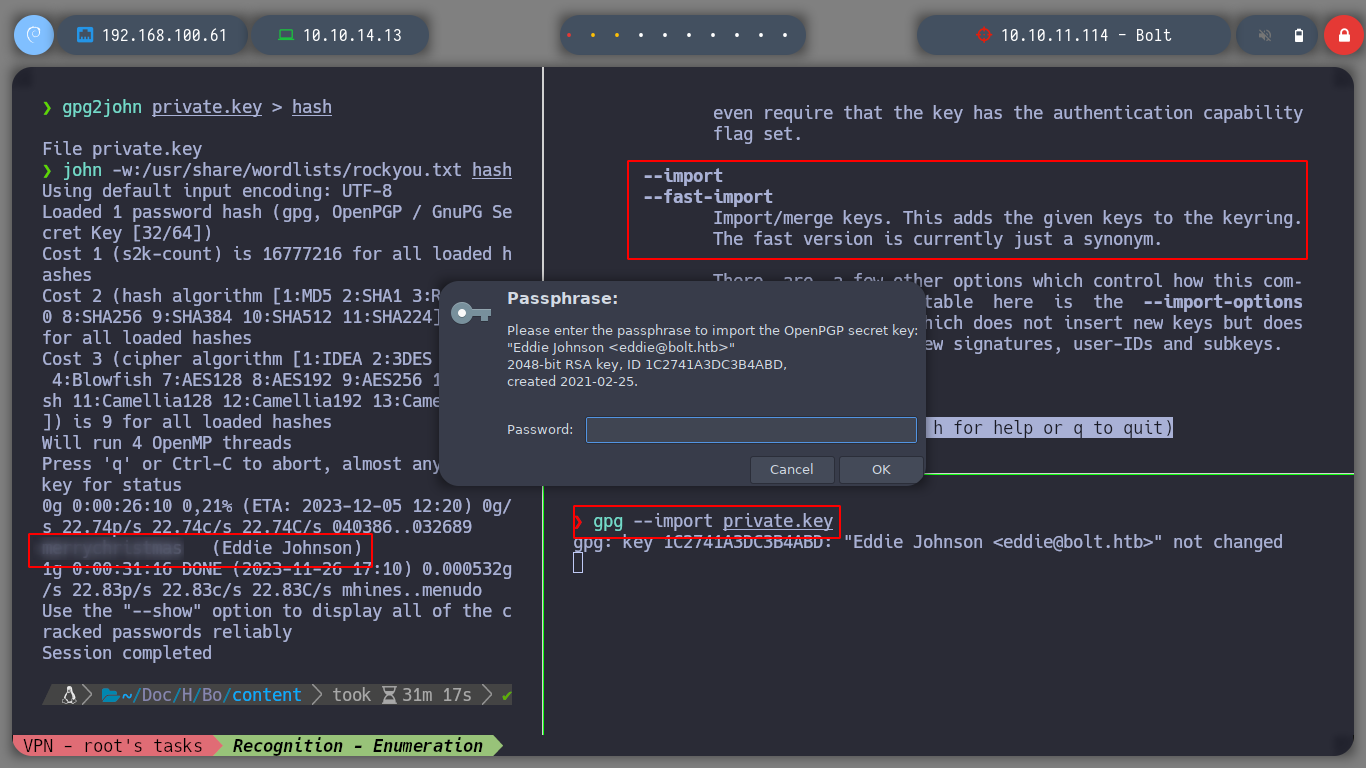Cancel the passphrase prompt
The image size is (1366, 768).
[791, 469]
